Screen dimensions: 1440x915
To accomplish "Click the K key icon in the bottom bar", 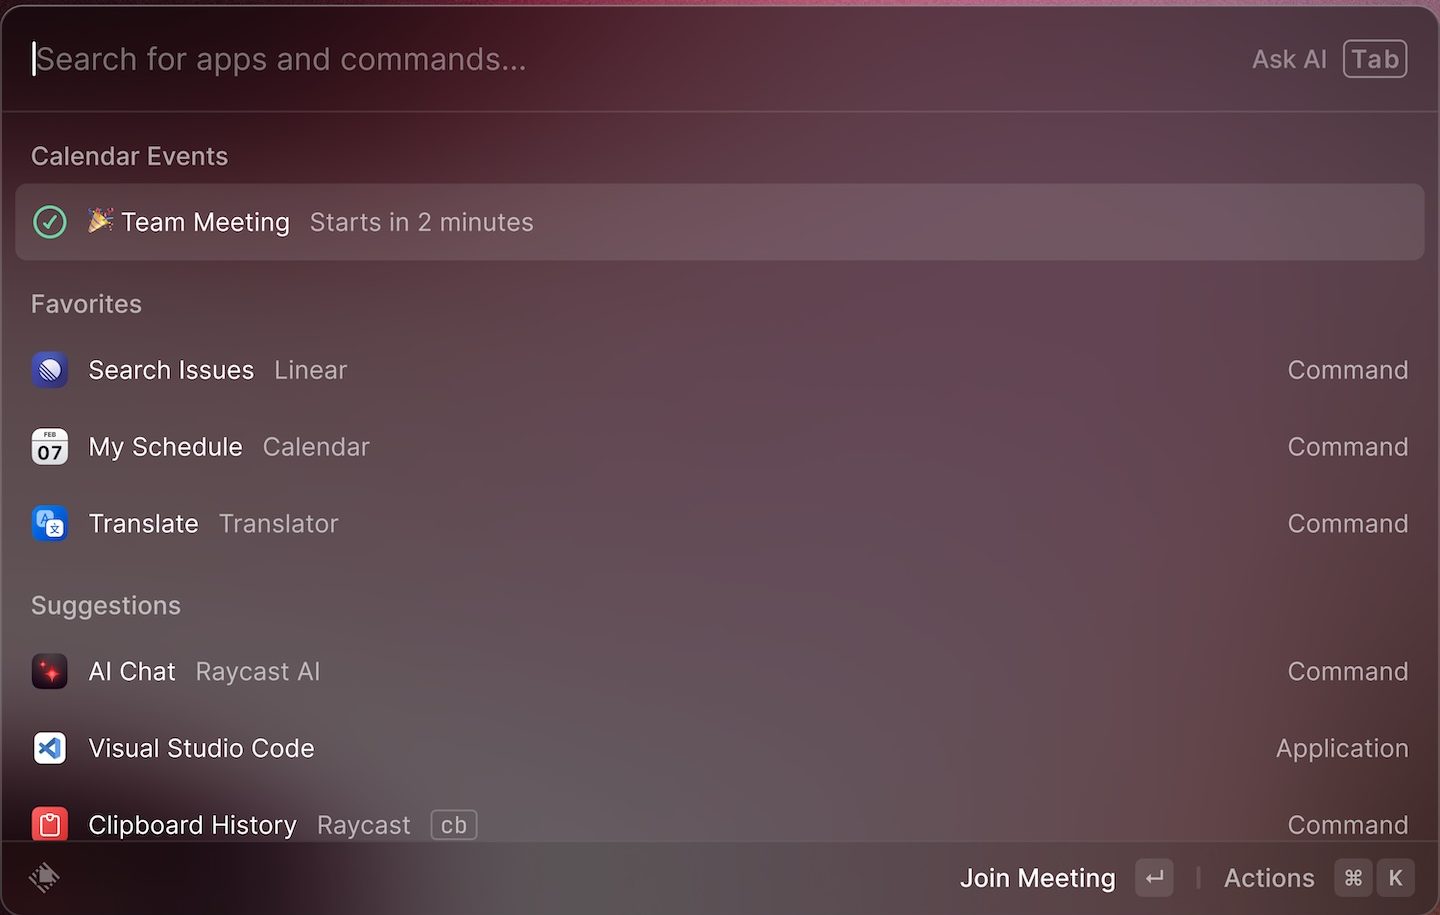I will (x=1396, y=878).
